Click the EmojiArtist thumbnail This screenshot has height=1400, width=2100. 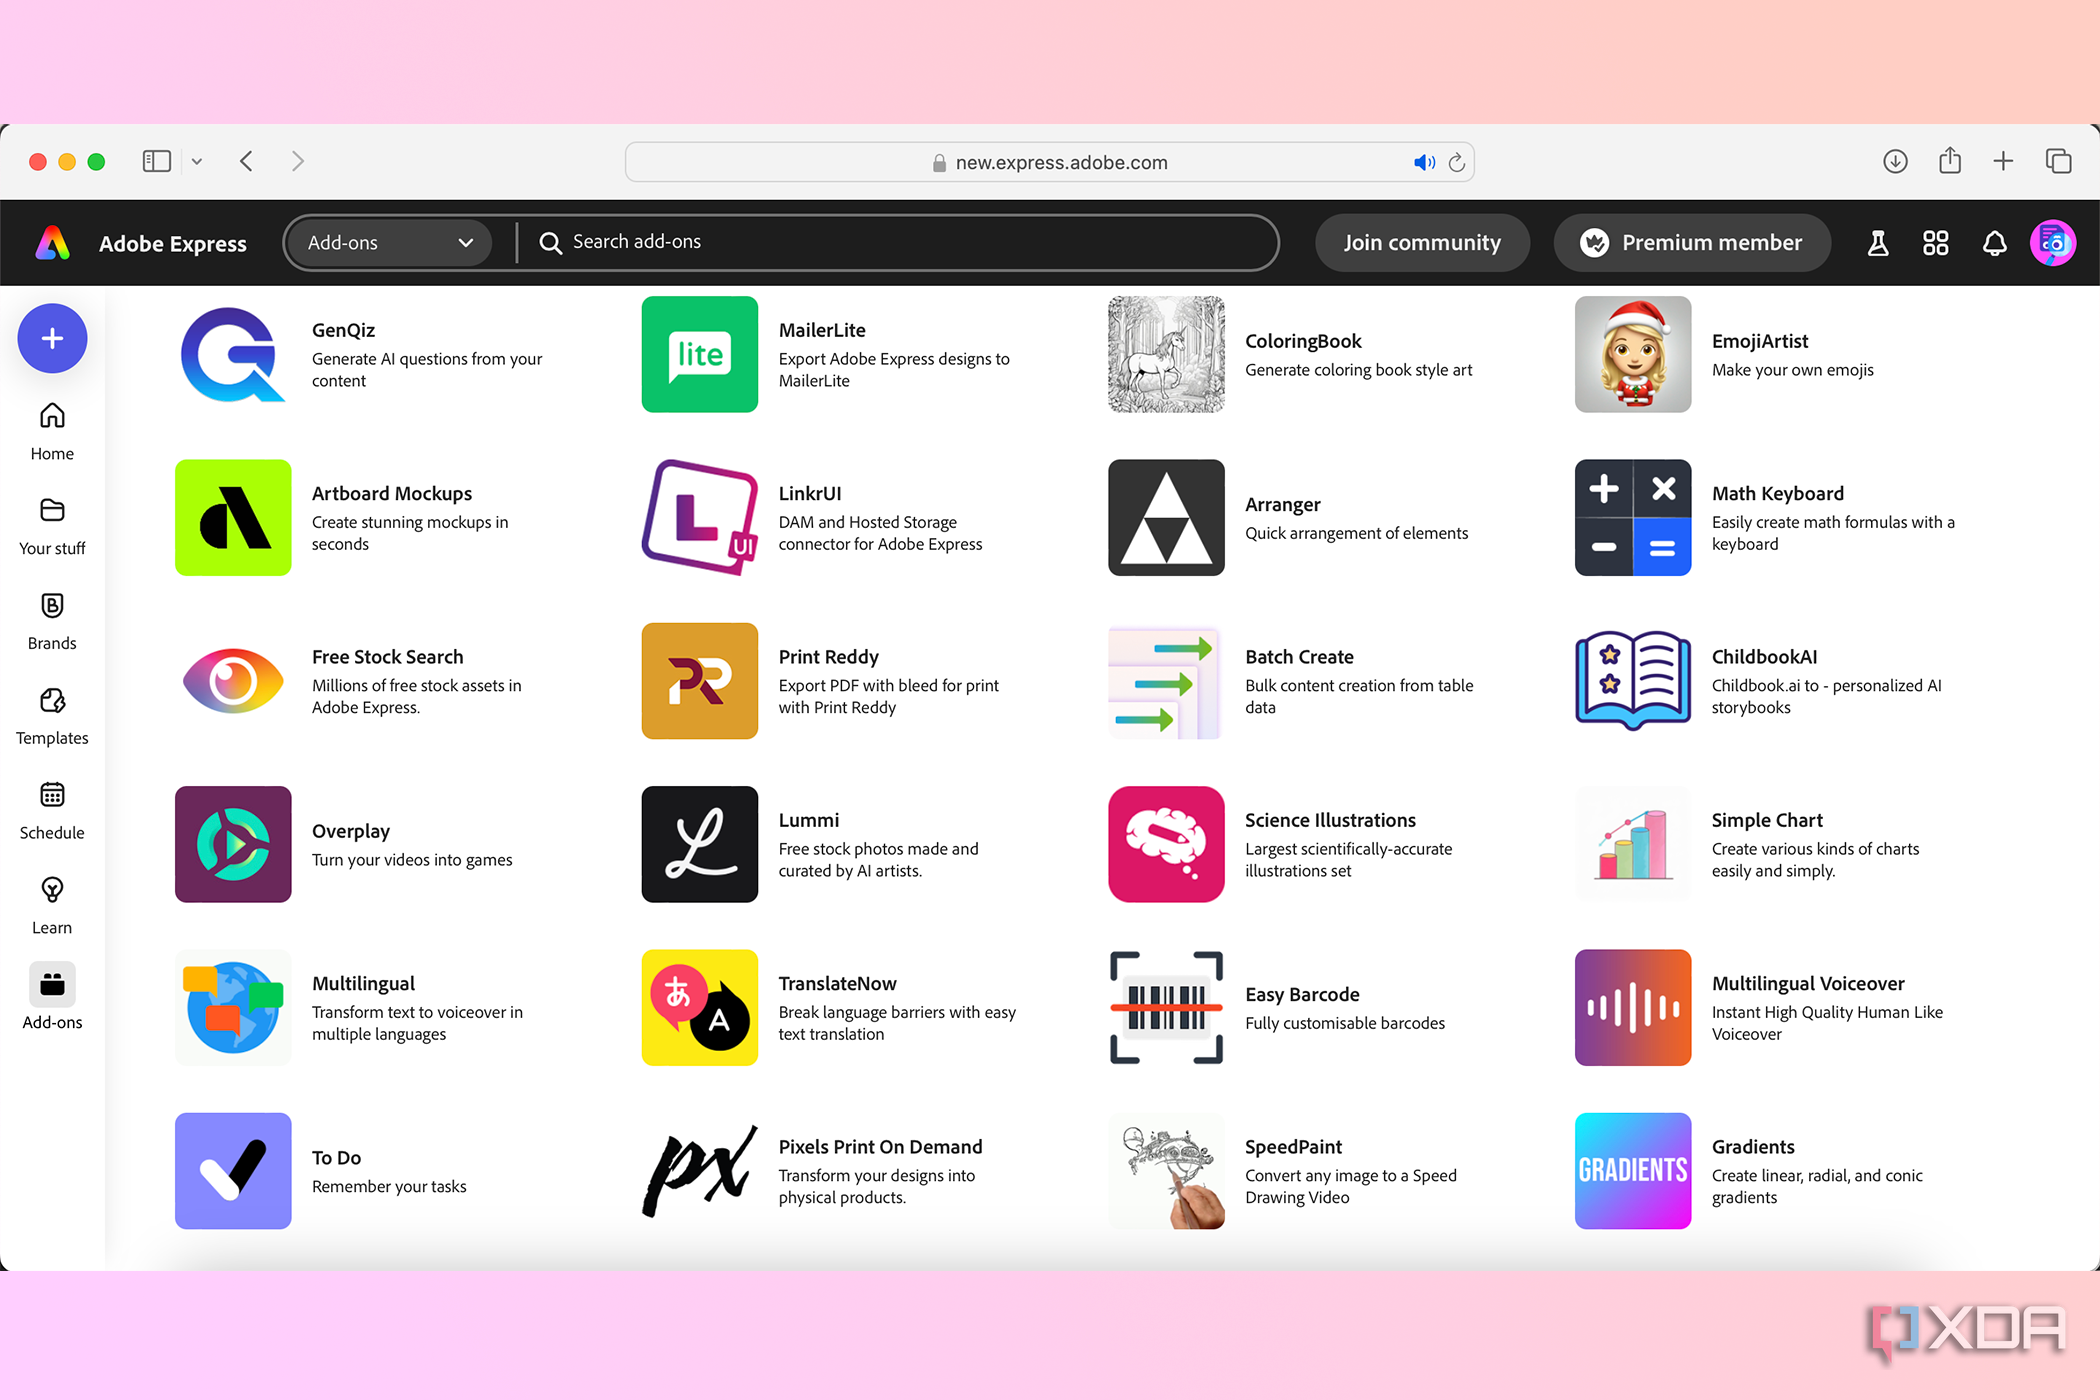tap(1633, 354)
